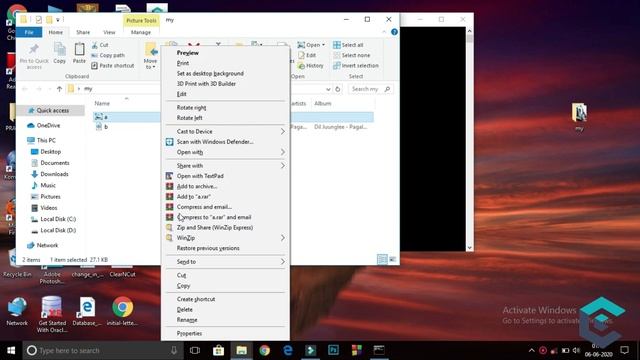Click the volume icon in the system tray

pyautogui.click(x=576, y=350)
